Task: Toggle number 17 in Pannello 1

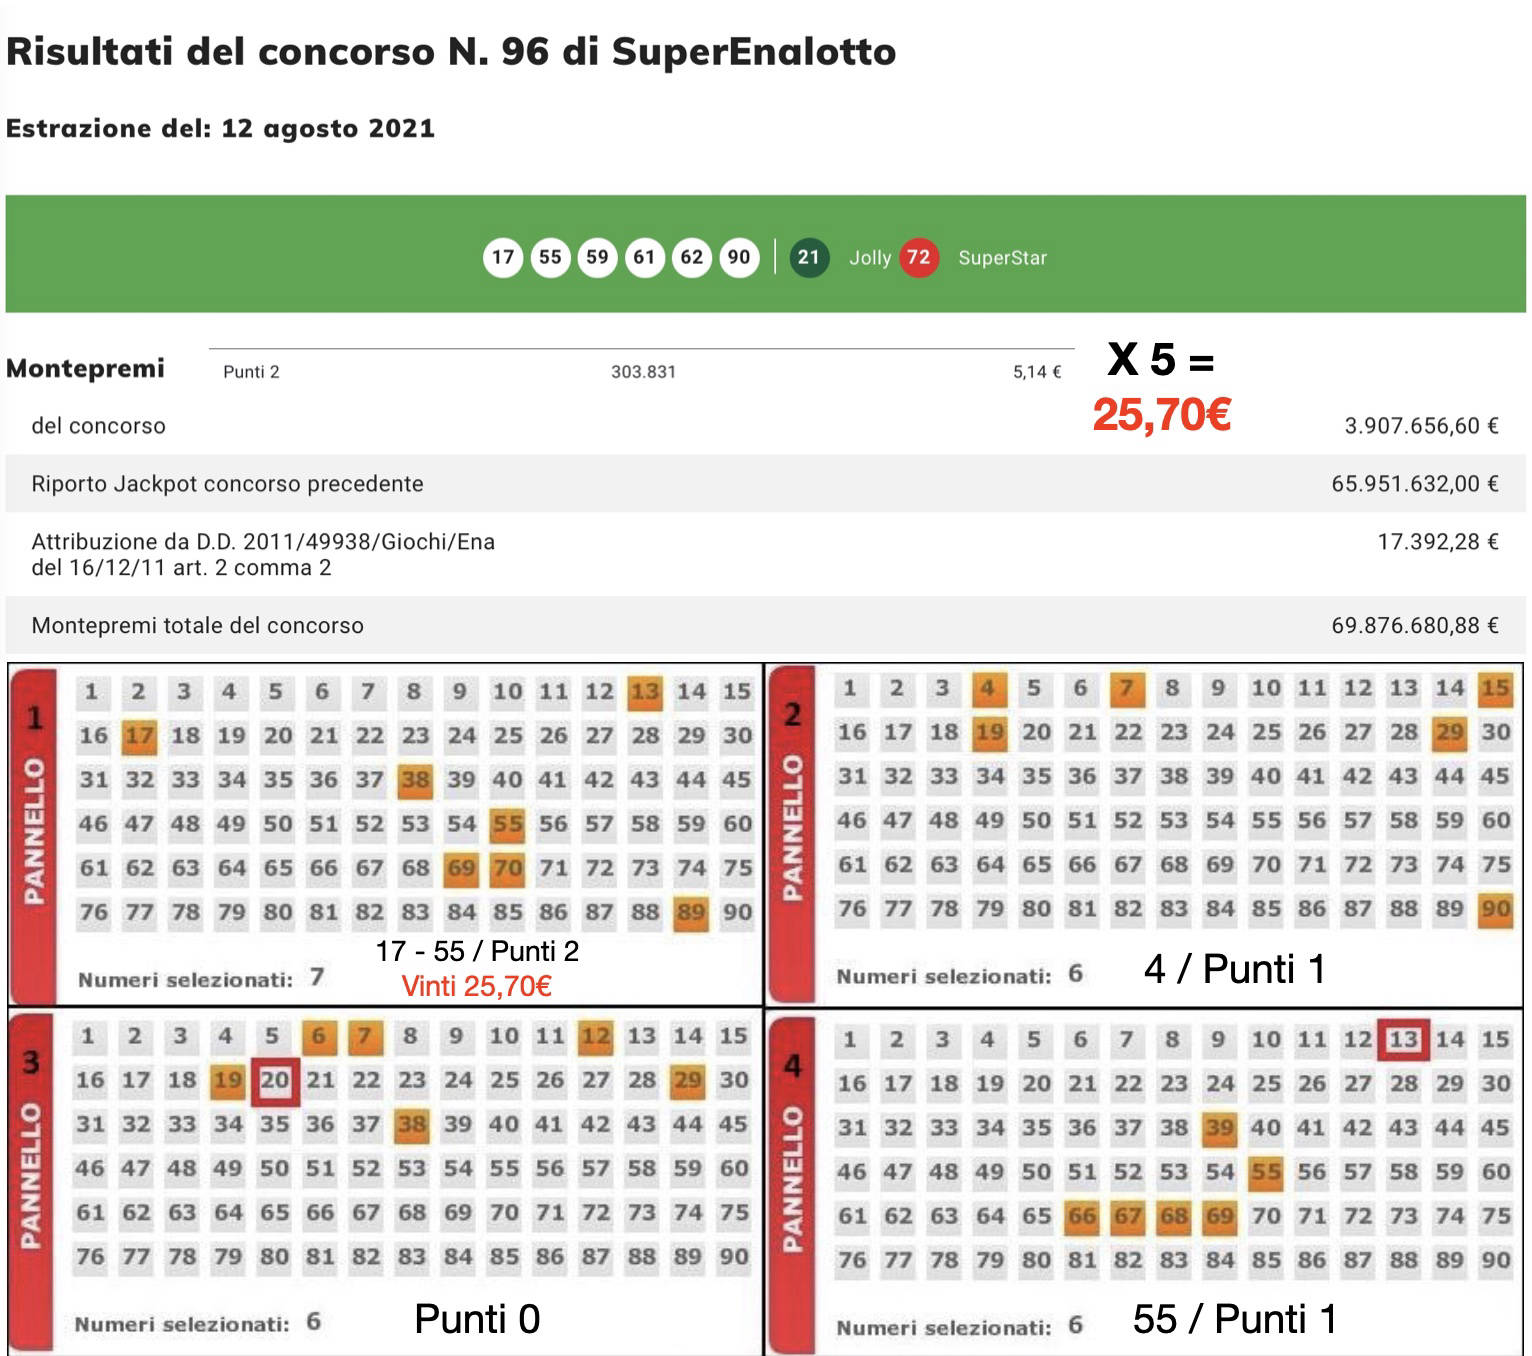Action: [139, 736]
